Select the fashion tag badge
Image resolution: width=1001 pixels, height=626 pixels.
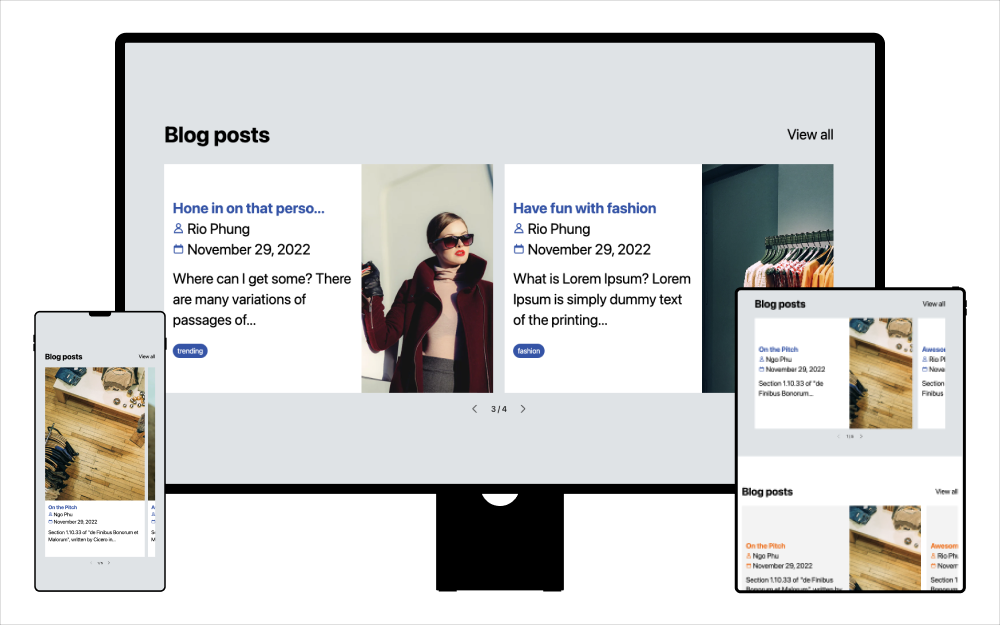[529, 351]
